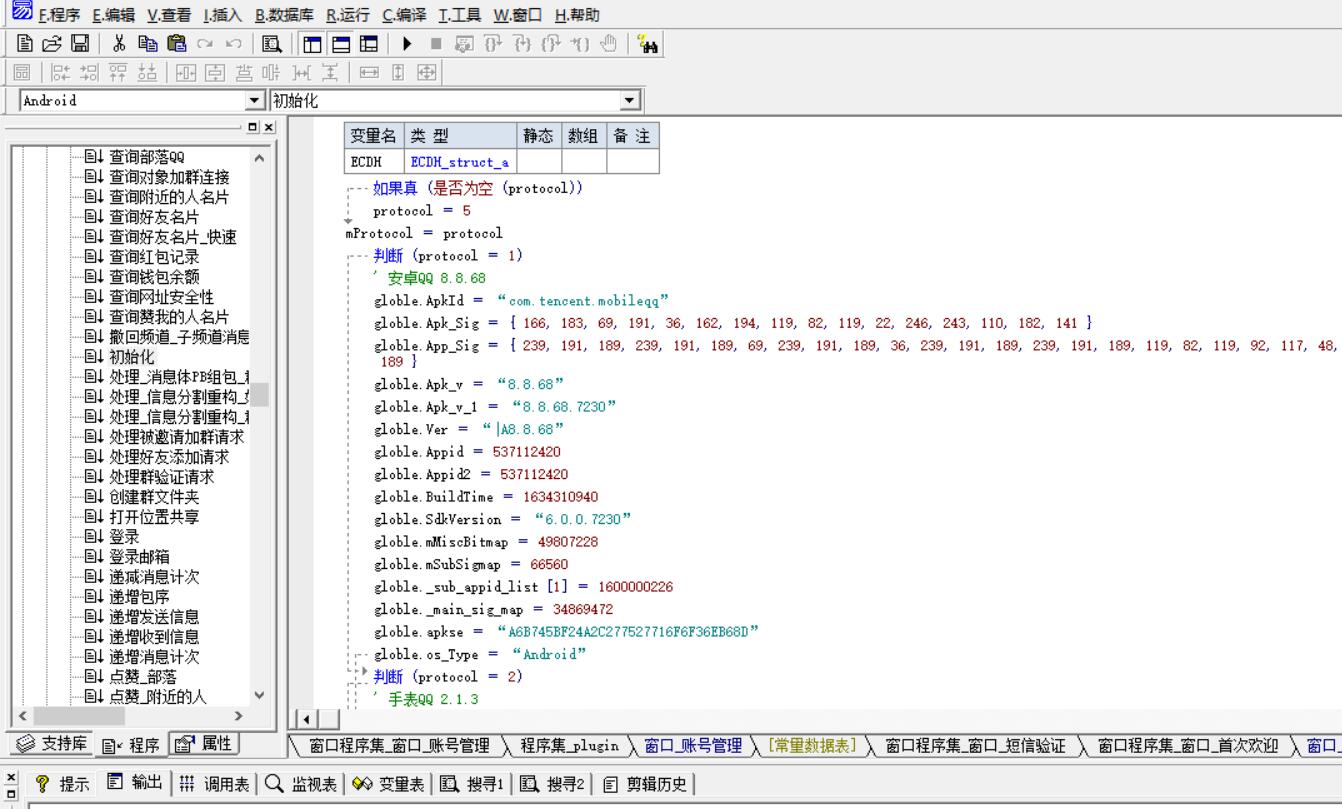Select 查询部落QQ in the tree
Screen dimensions: 1342x809
tap(146, 157)
